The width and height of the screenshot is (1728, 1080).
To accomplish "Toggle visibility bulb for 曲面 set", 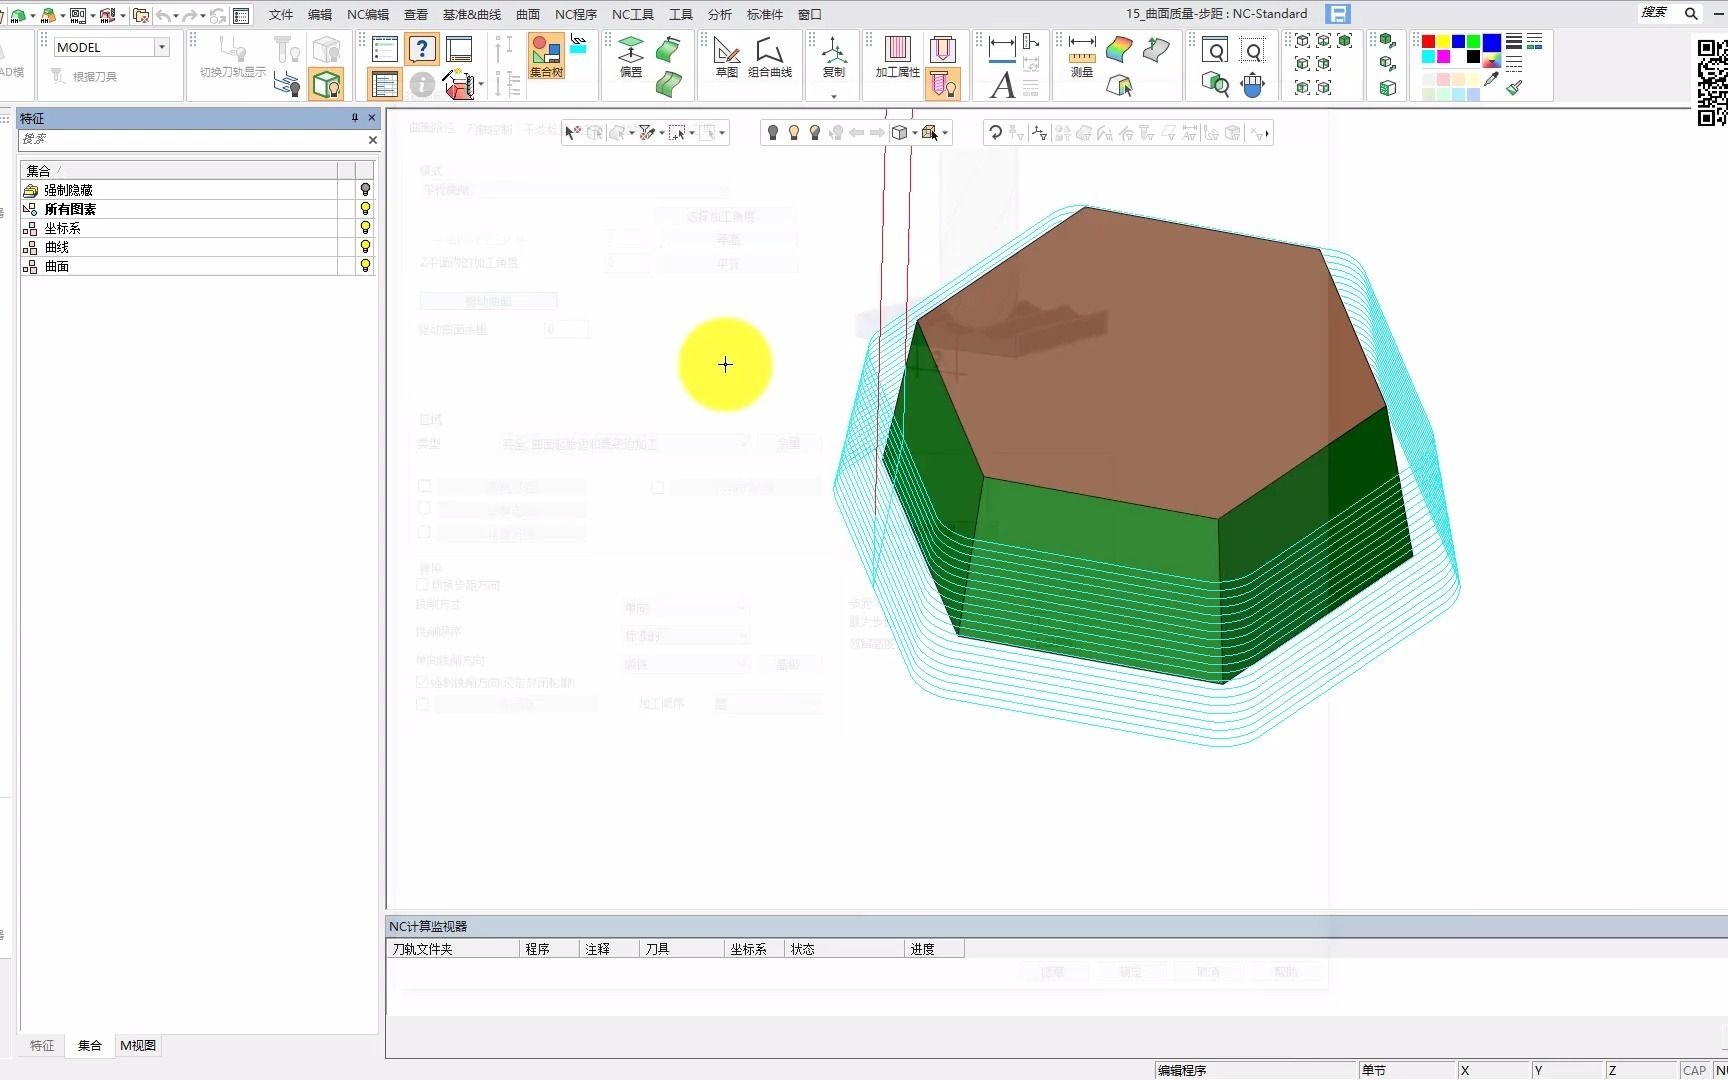I will coord(365,266).
